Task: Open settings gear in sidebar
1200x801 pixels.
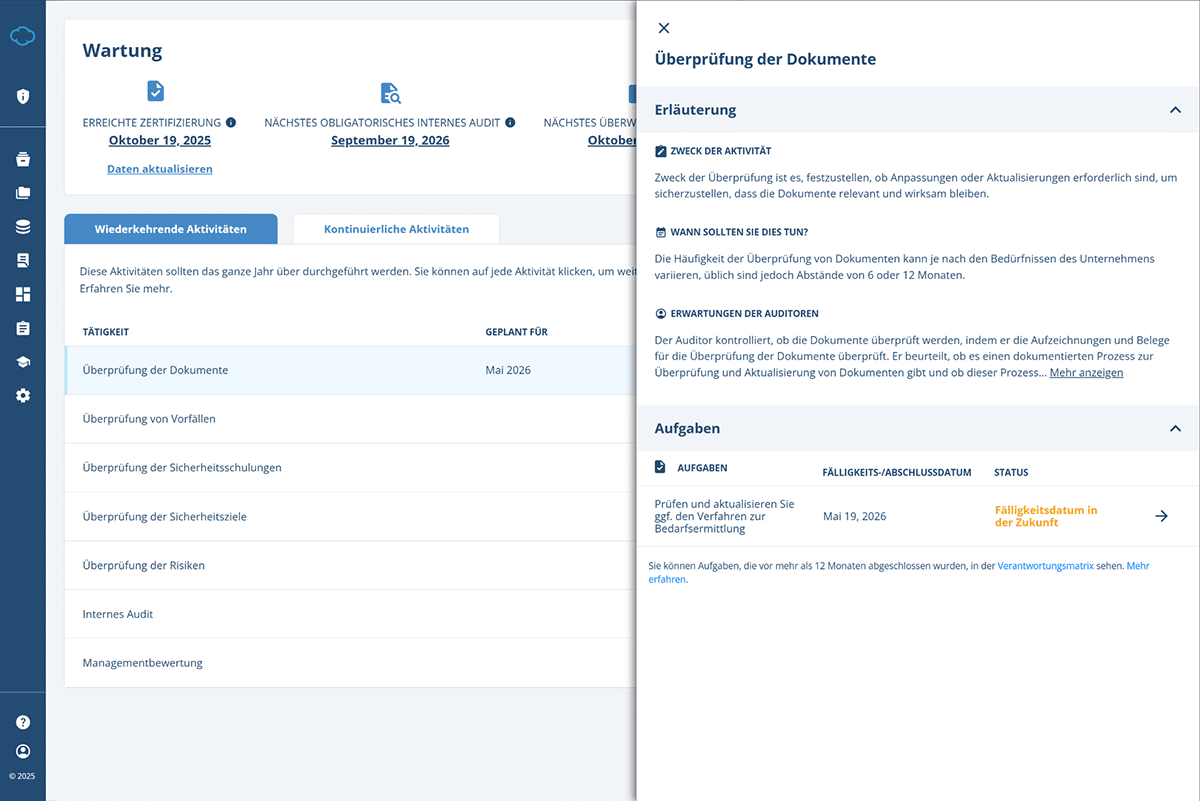Action: pyautogui.click(x=23, y=396)
